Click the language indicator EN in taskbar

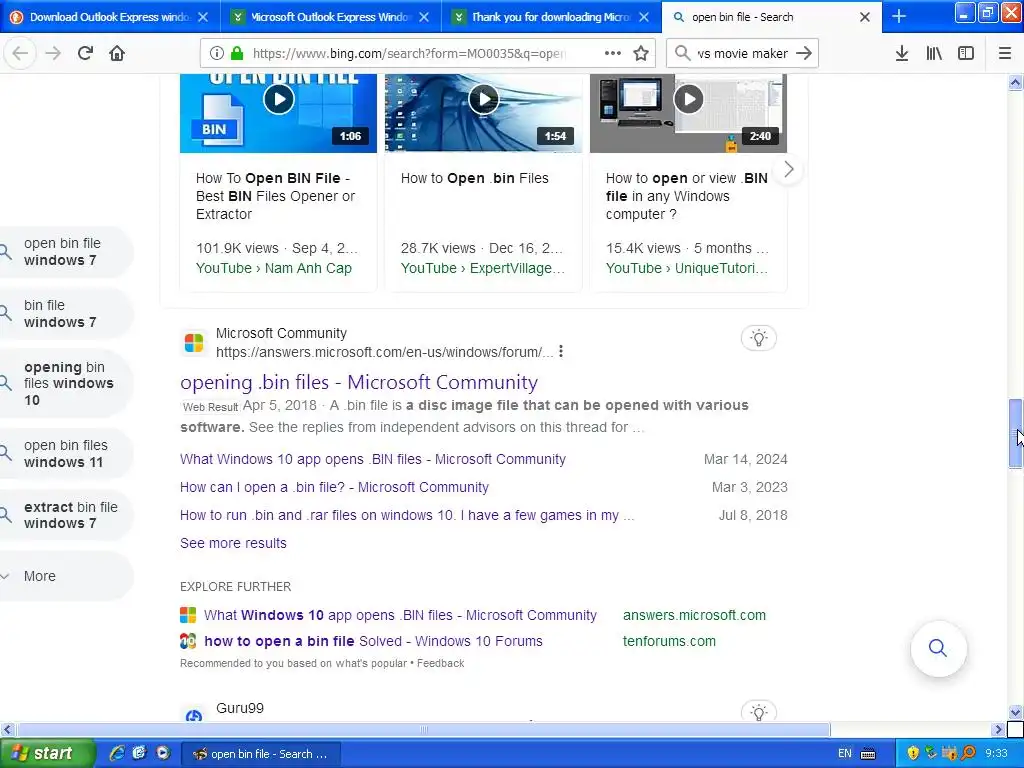844,754
